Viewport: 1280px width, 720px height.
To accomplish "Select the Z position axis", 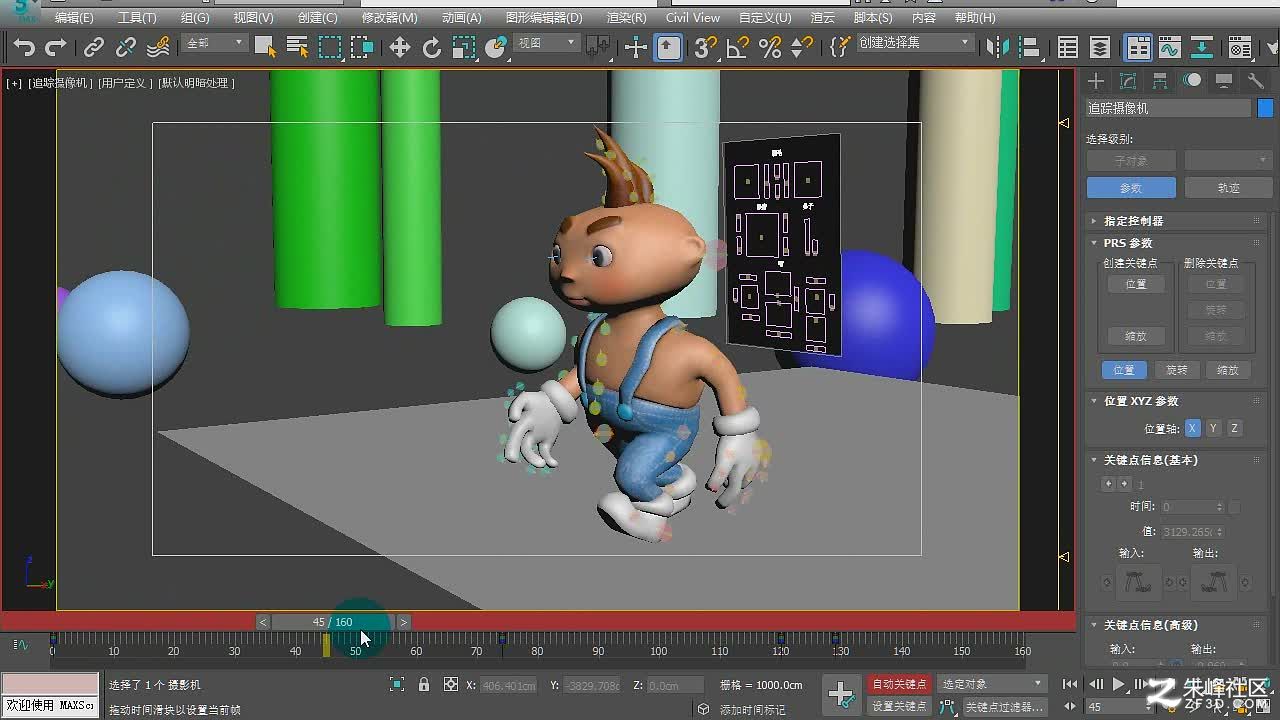I will pyautogui.click(x=1234, y=428).
